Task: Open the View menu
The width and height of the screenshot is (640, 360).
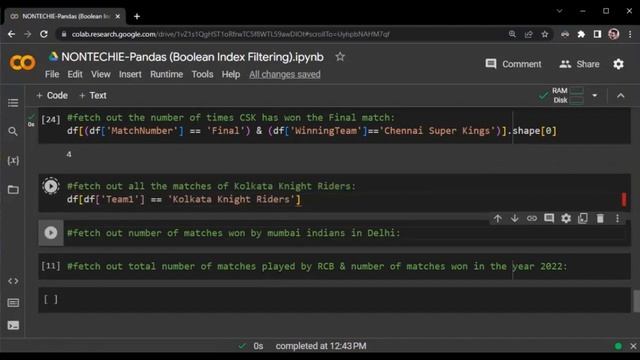Action: 100,74
